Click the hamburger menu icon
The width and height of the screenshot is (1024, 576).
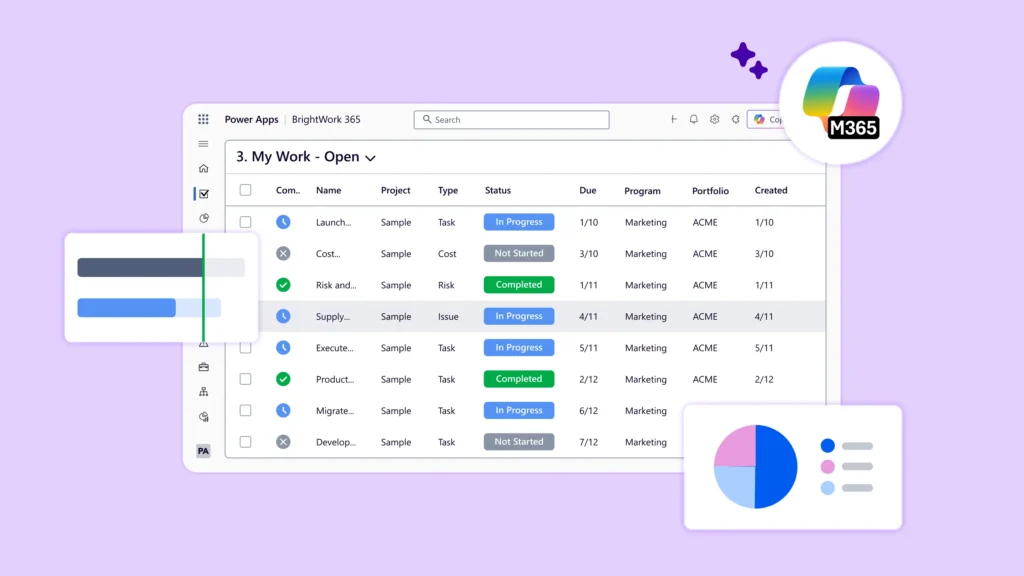tap(203, 143)
